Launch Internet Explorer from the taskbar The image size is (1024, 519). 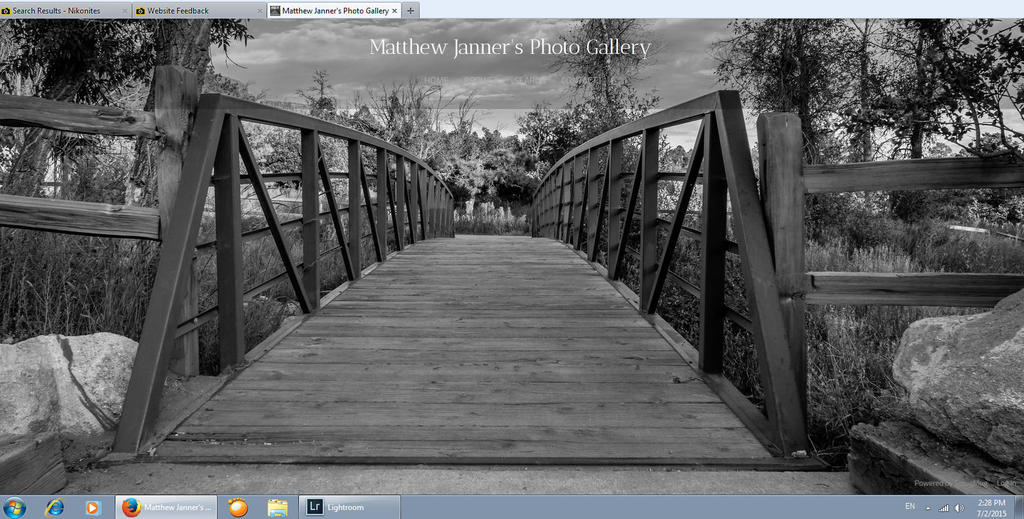[55, 507]
